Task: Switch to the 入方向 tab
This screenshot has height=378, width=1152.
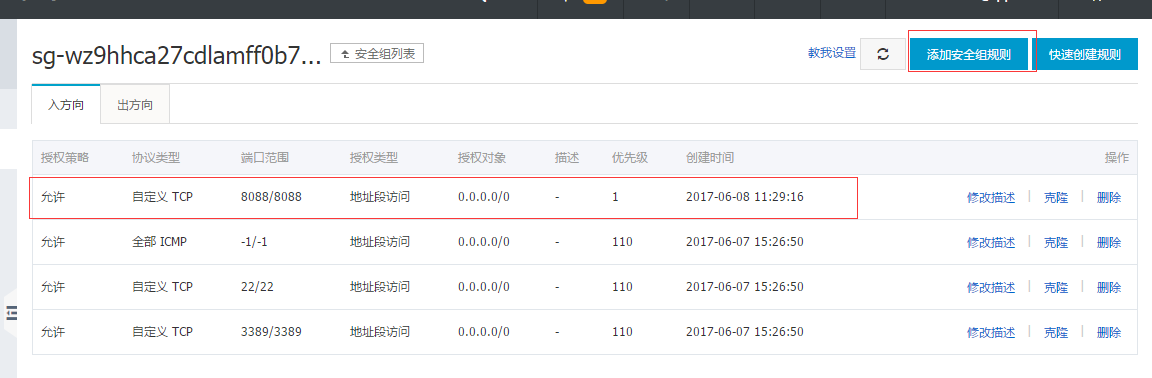Action: pos(66,104)
